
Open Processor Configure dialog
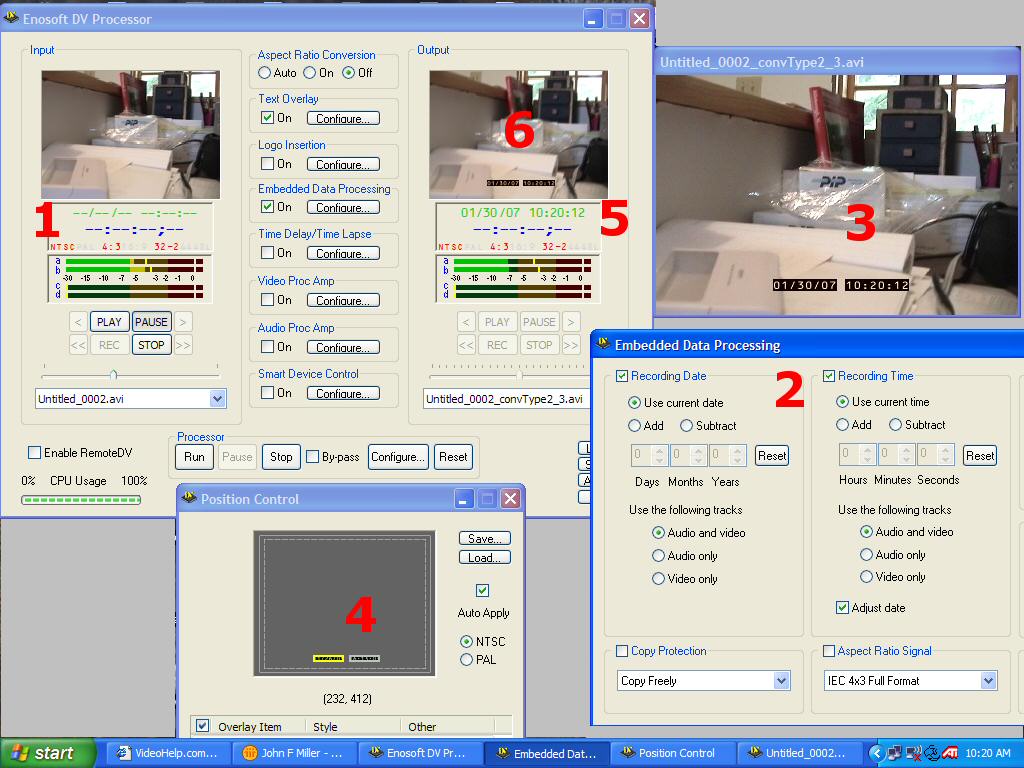point(398,456)
